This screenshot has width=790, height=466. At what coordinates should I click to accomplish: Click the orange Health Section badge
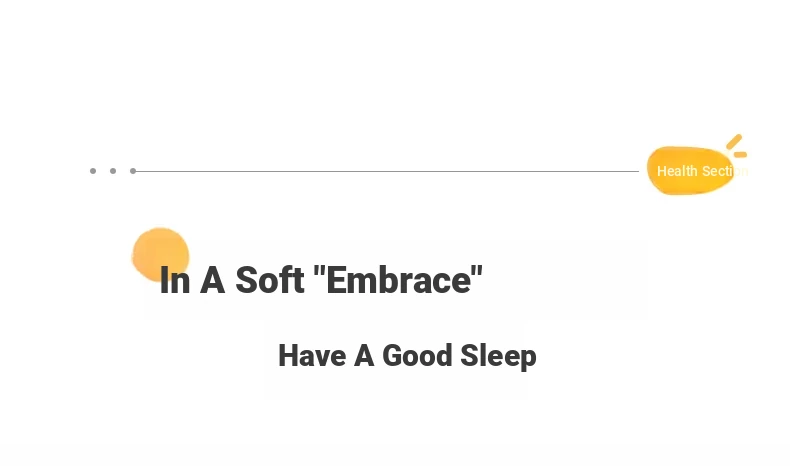(x=690, y=170)
